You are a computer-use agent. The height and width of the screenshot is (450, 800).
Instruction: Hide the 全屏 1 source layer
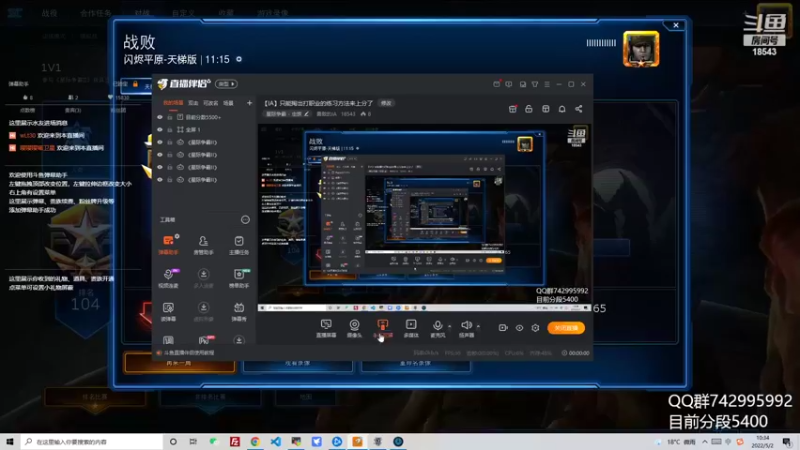pyautogui.click(x=160, y=130)
